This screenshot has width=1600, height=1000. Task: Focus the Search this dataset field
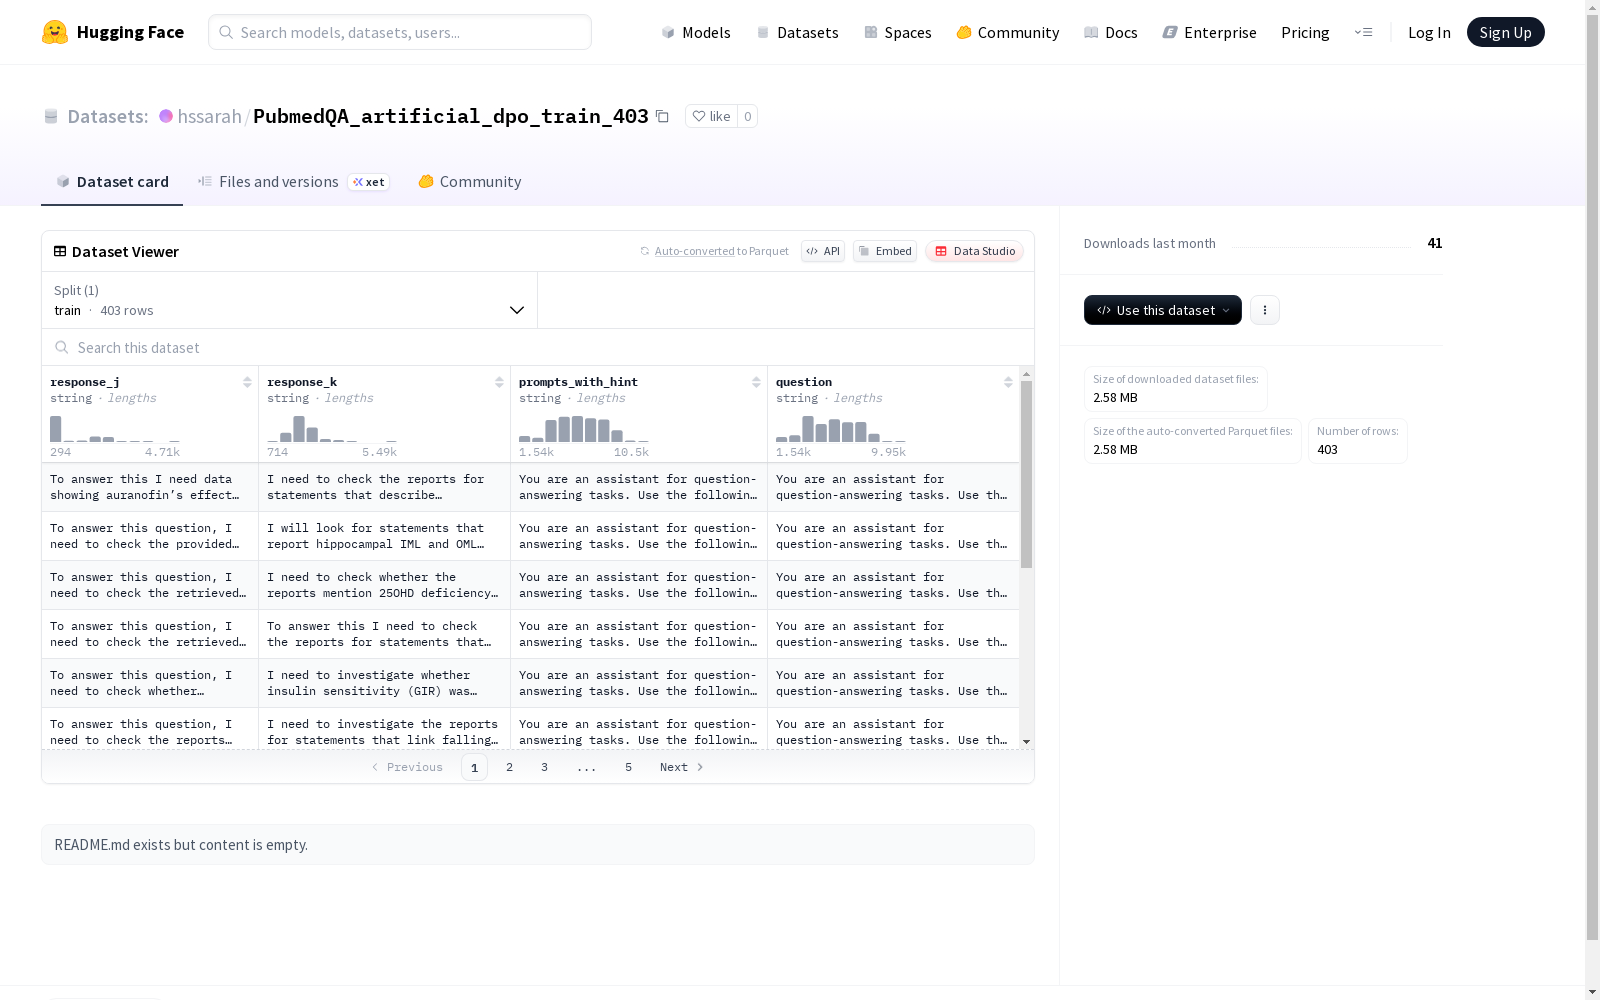538,347
